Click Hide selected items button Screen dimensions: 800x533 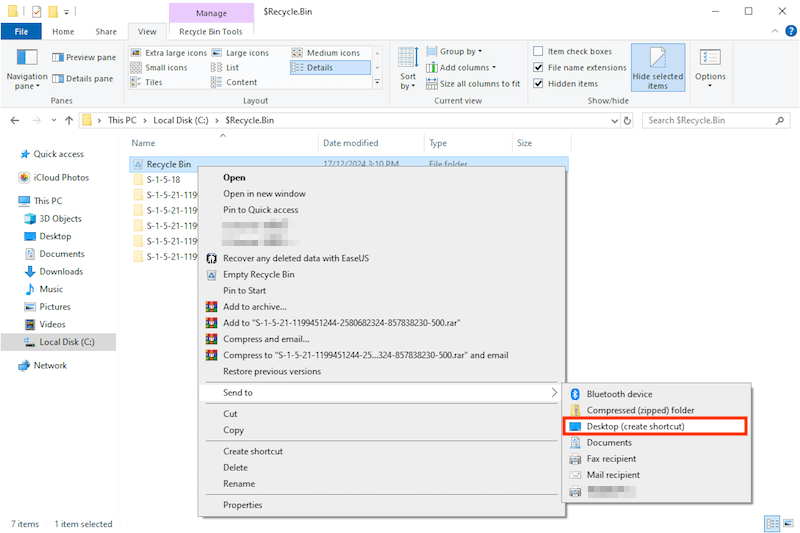(658, 68)
